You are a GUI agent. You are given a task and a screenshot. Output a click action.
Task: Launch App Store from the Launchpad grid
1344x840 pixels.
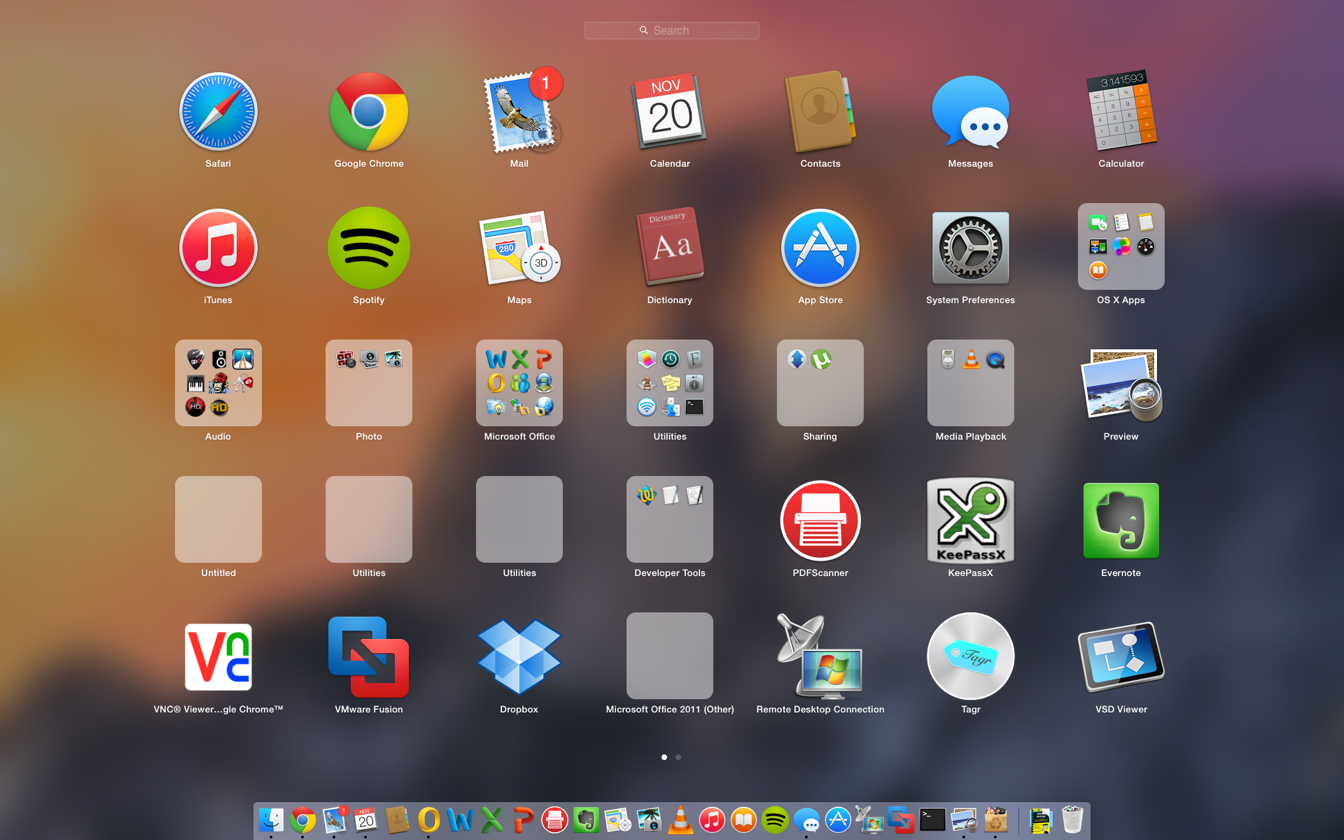pyautogui.click(x=820, y=248)
